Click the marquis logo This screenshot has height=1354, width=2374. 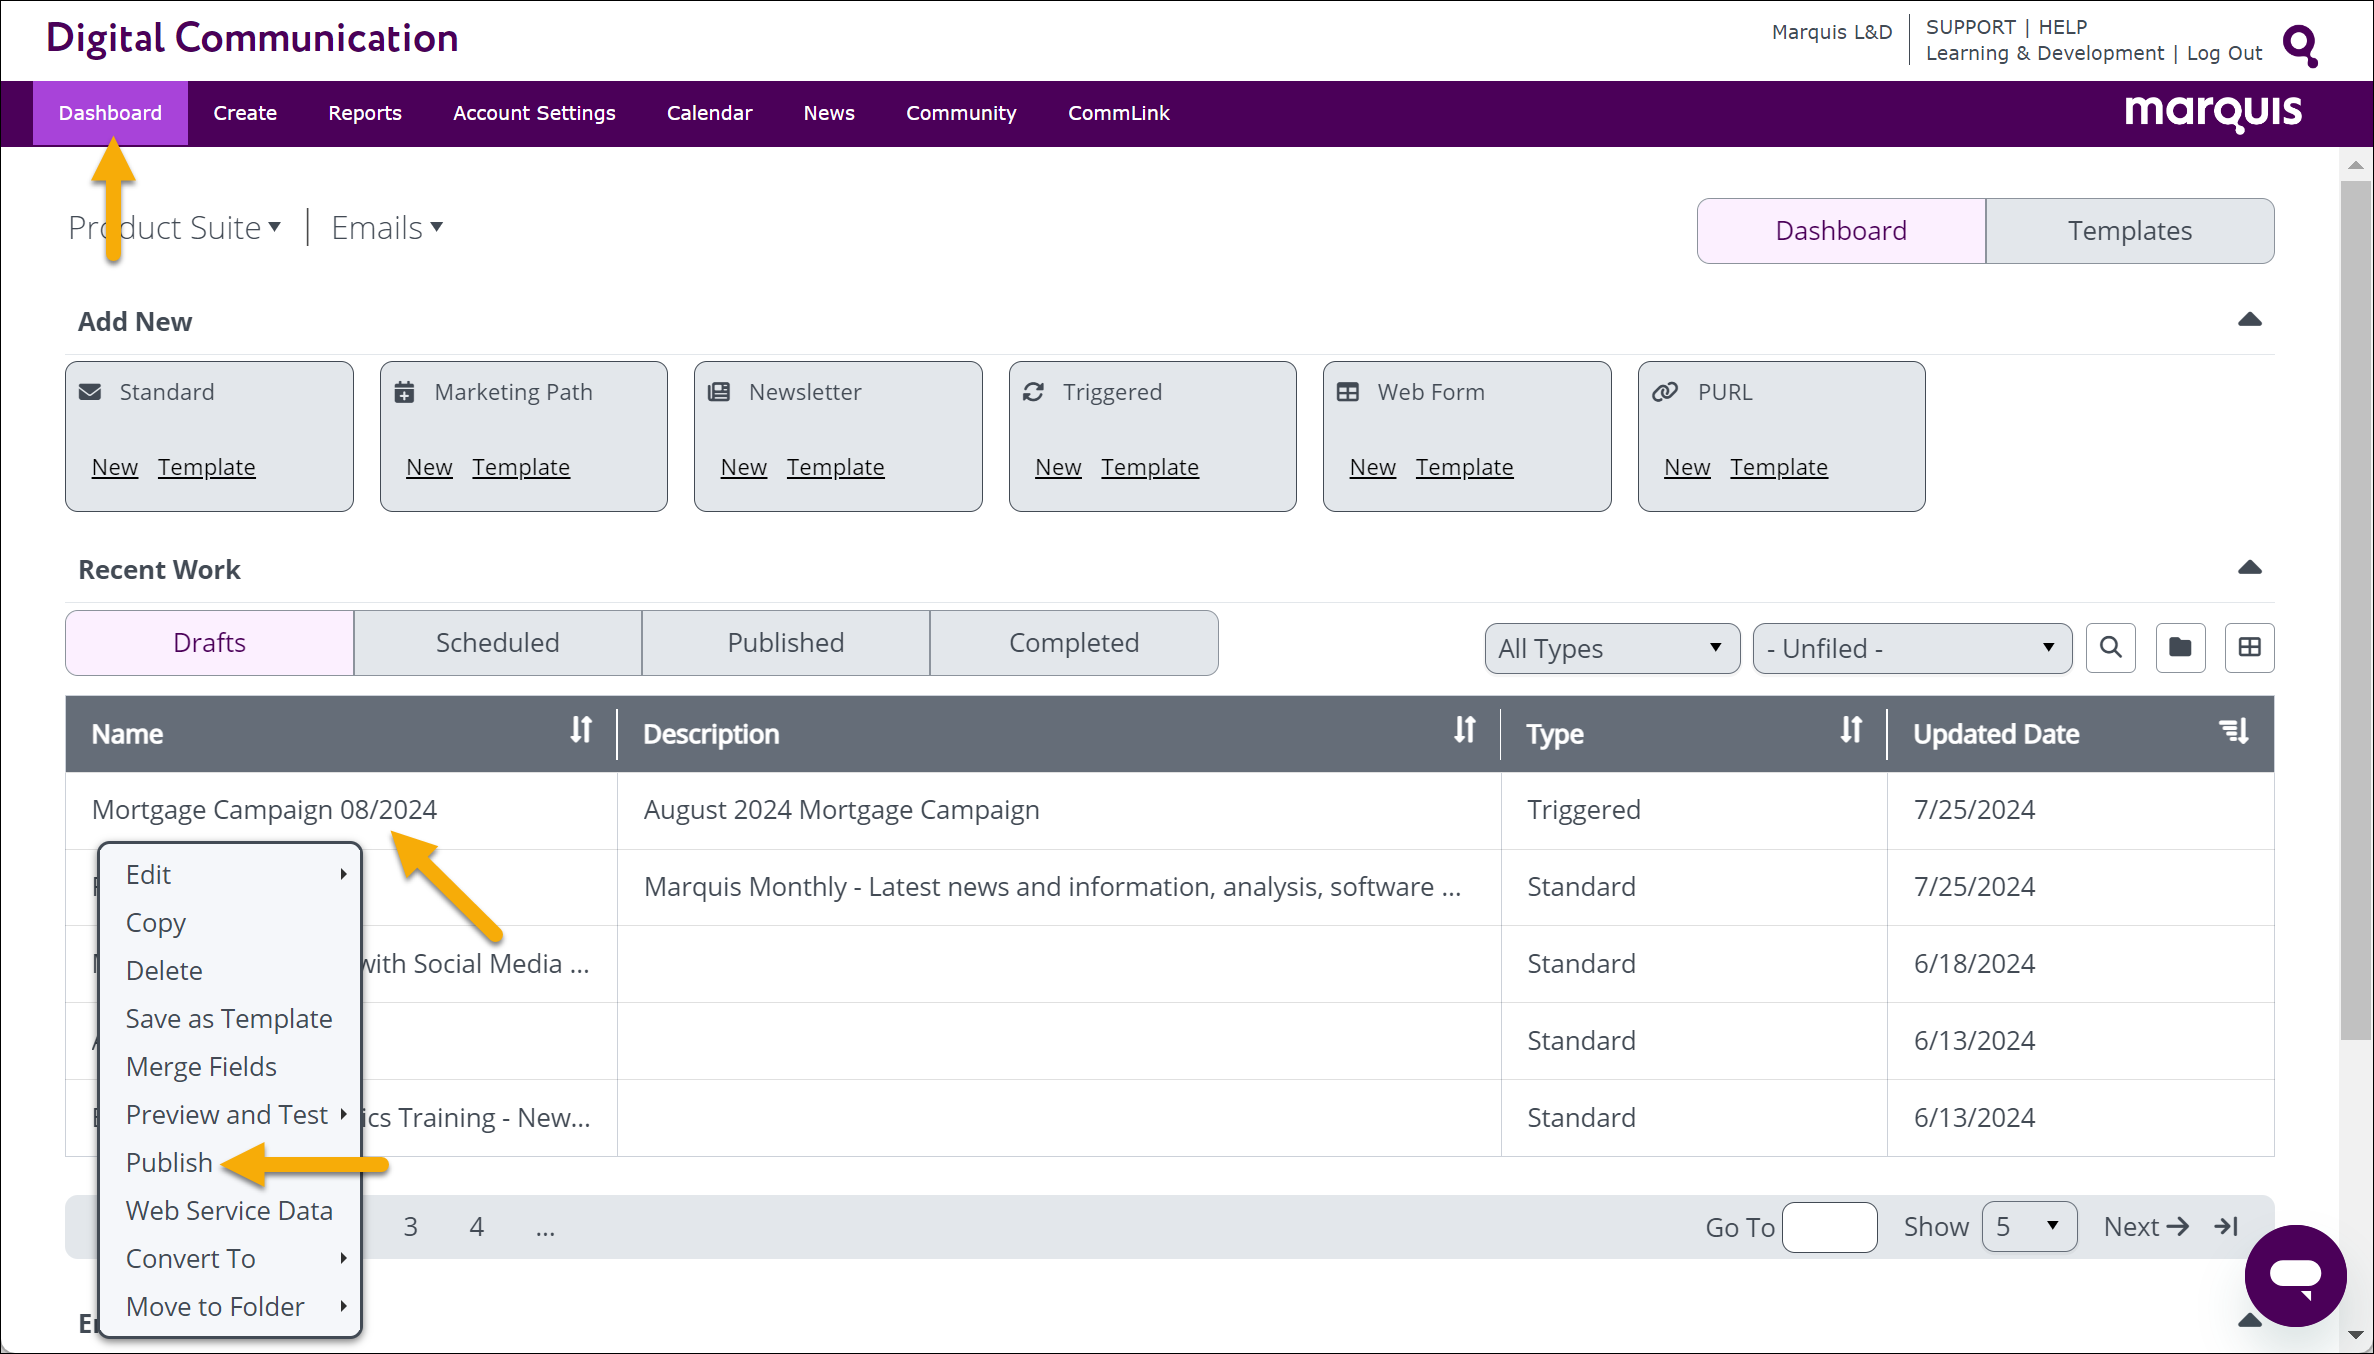click(x=2214, y=113)
